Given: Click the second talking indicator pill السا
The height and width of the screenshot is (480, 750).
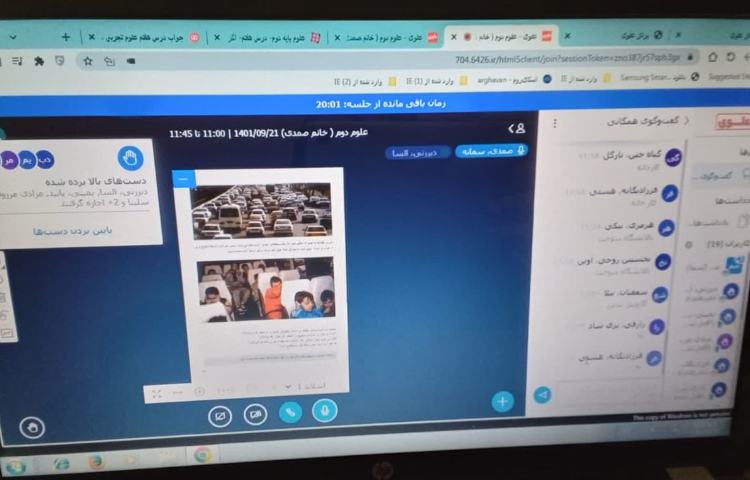Looking at the screenshot, I should (x=418, y=153).
